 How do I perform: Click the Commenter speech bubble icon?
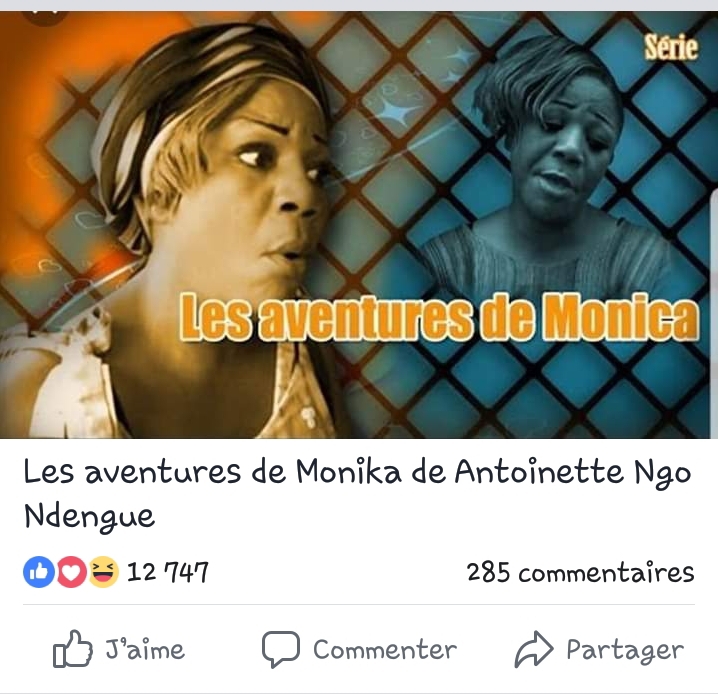tap(281, 649)
